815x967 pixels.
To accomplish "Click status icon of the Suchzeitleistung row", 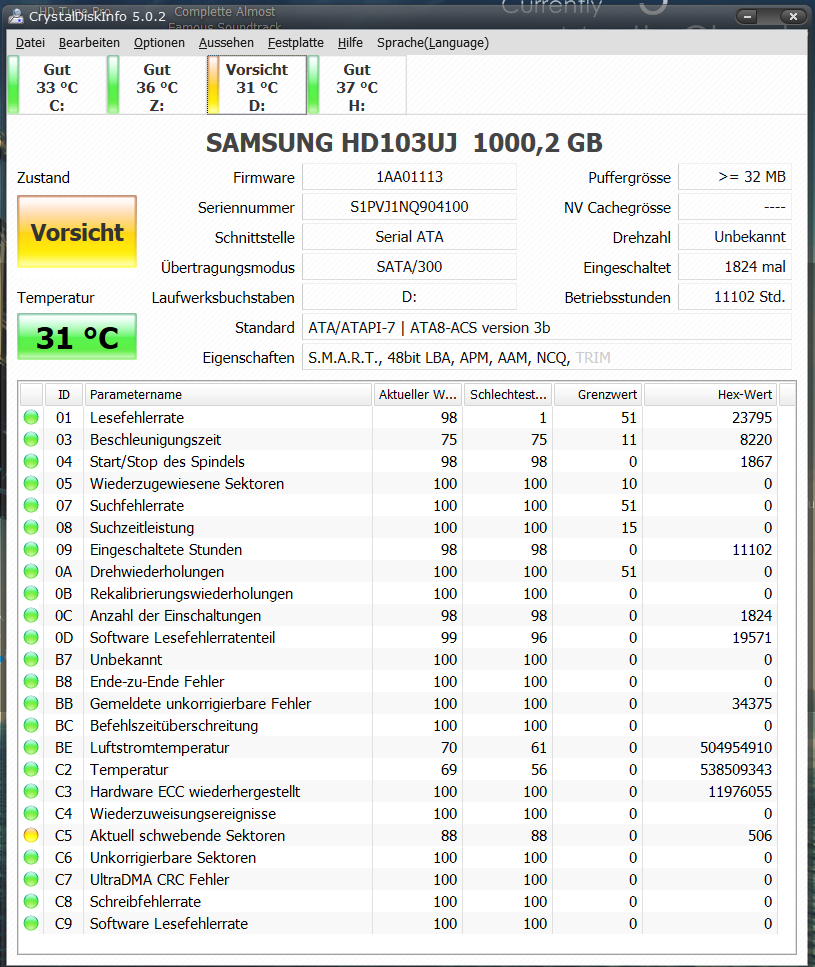I will pos(31,528).
